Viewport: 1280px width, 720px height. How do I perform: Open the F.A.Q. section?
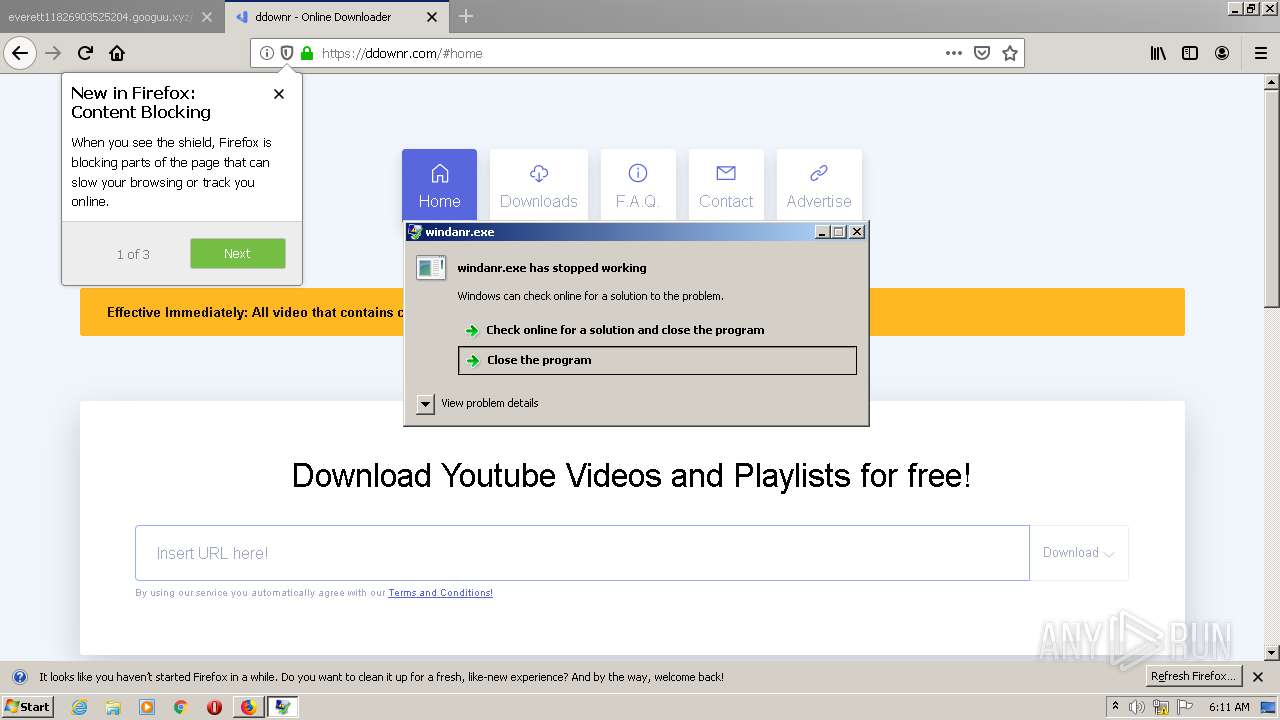pos(638,185)
